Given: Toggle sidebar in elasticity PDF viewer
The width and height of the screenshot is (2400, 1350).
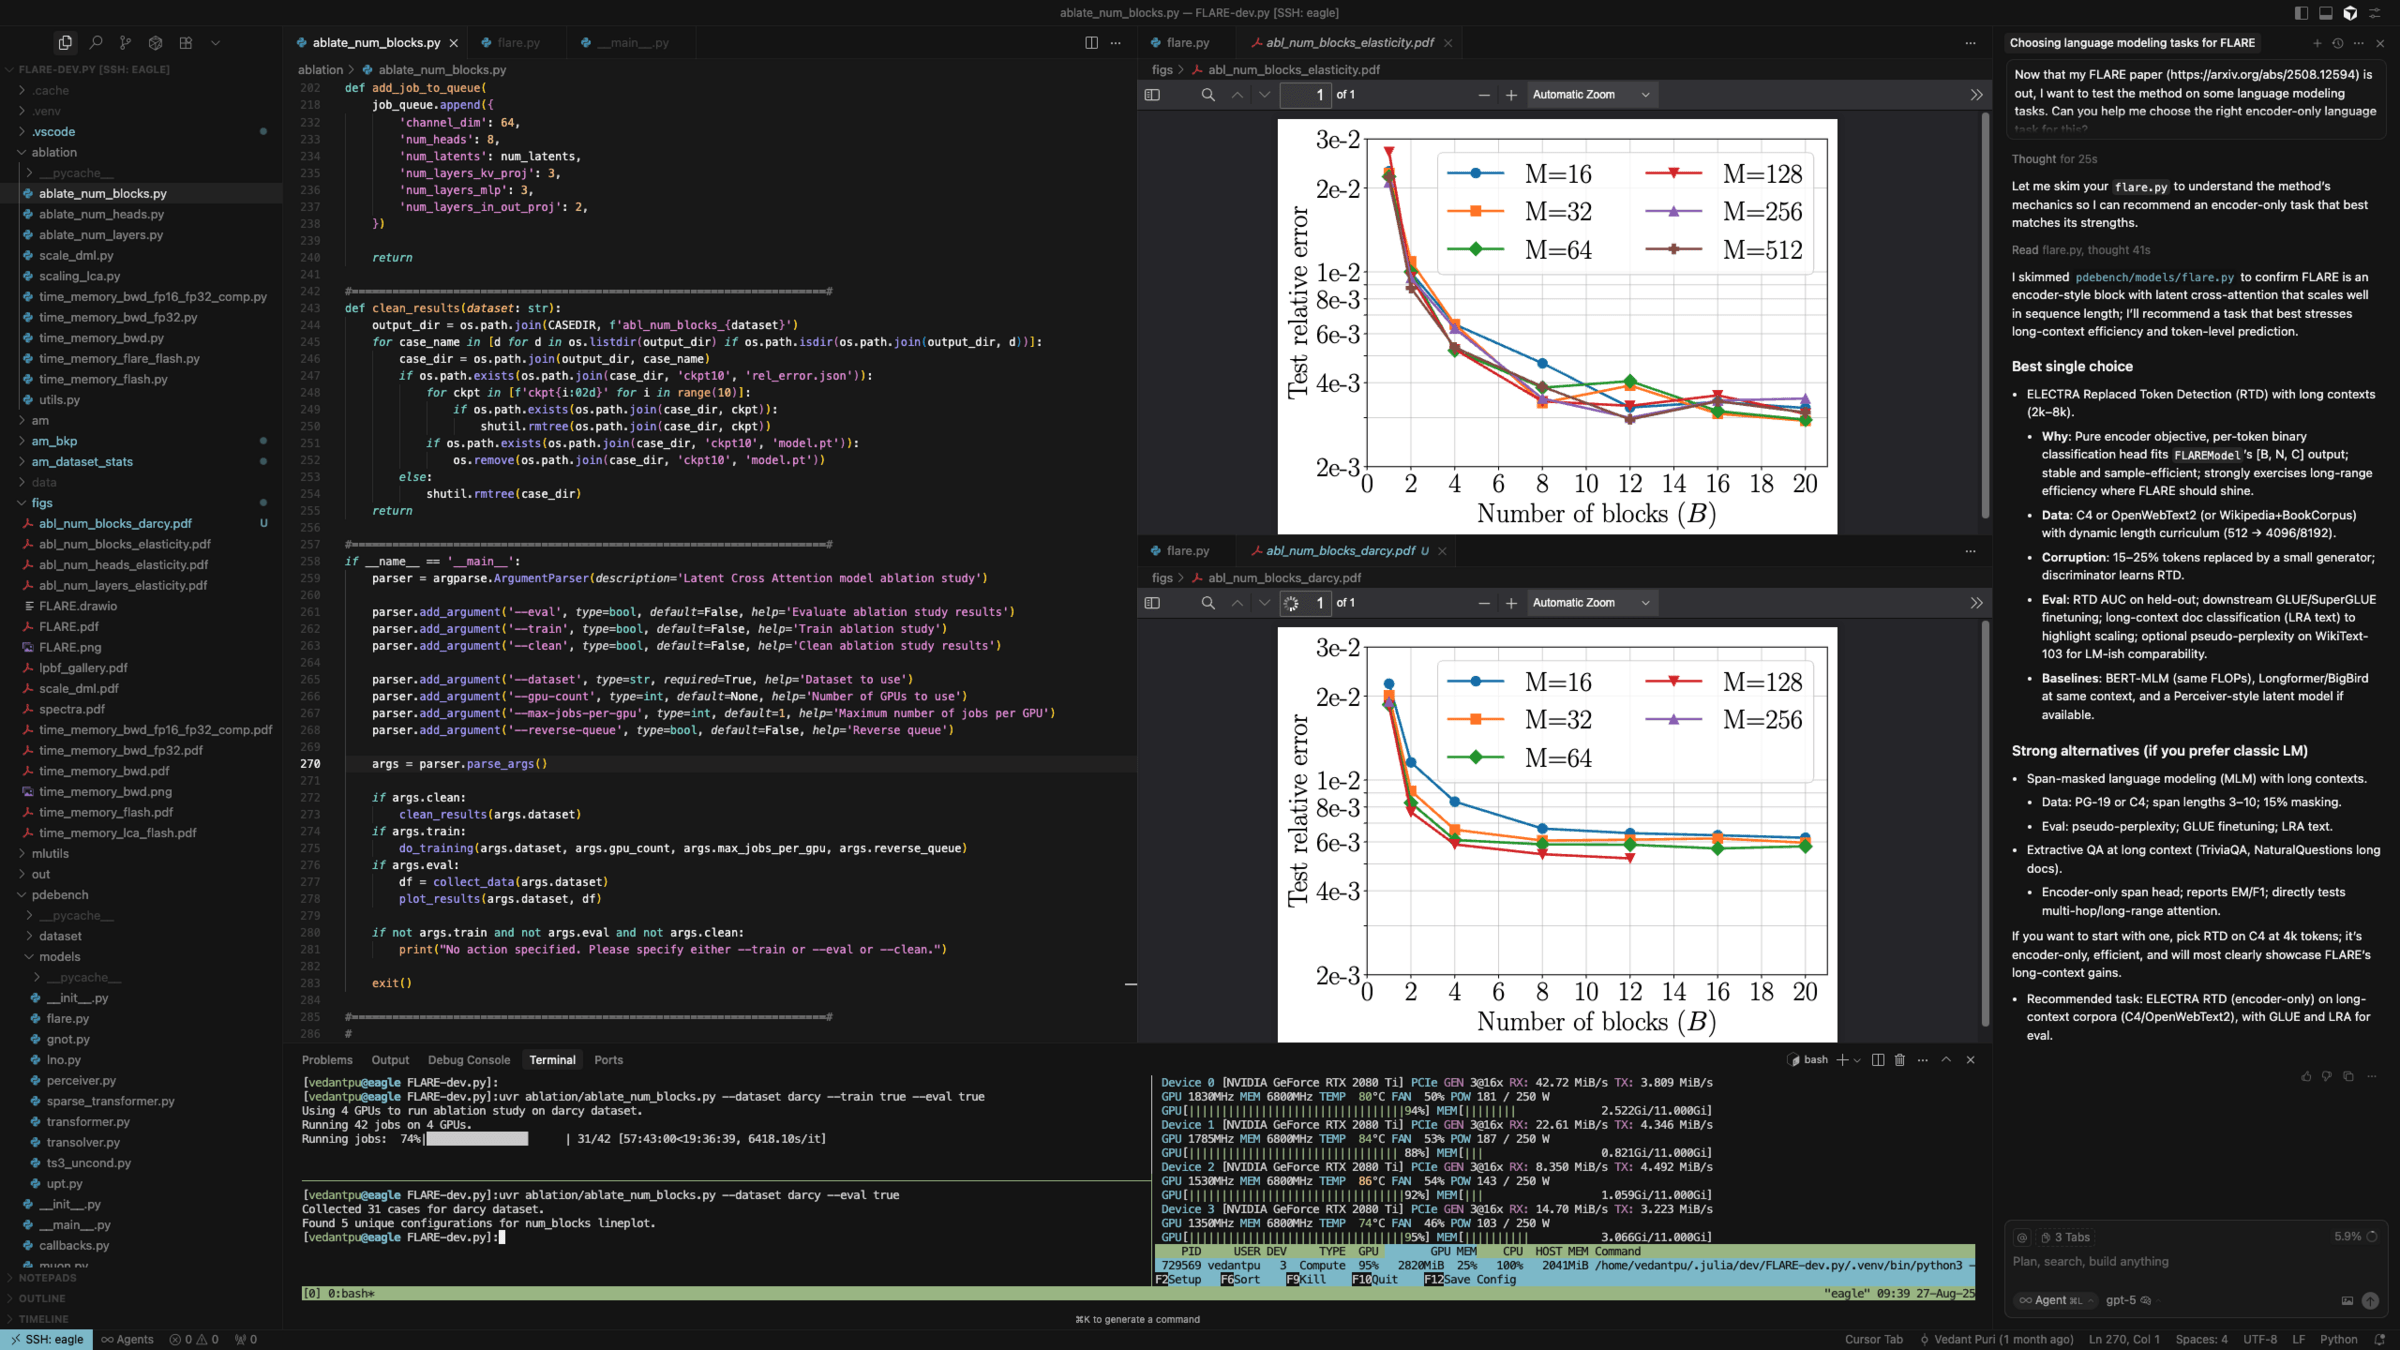Looking at the screenshot, I should click(x=1152, y=95).
